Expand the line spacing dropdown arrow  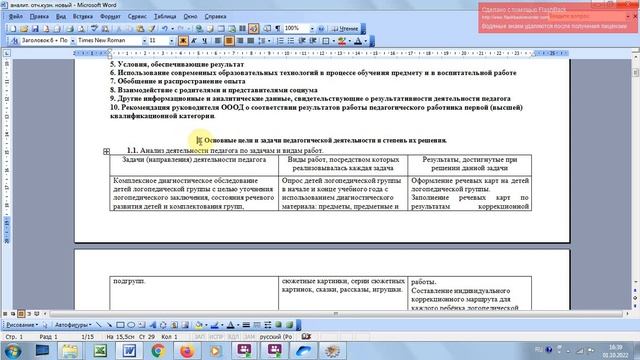tap(269, 40)
